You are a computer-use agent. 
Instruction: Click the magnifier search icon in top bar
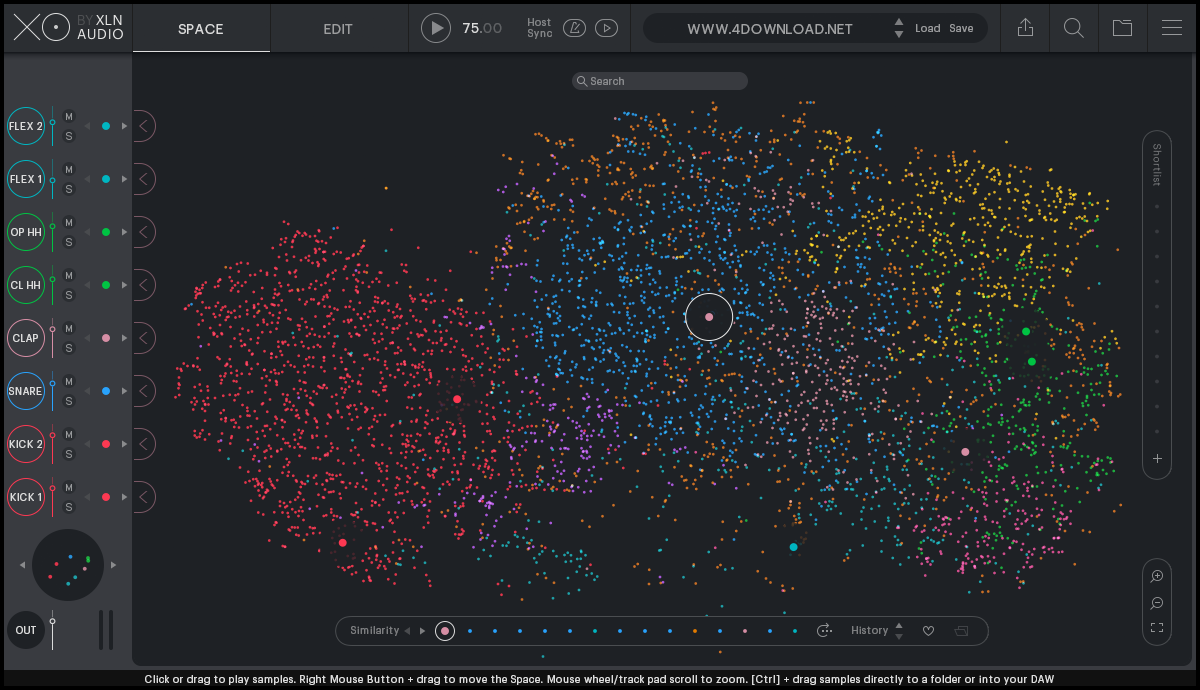[x=1074, y=28]
